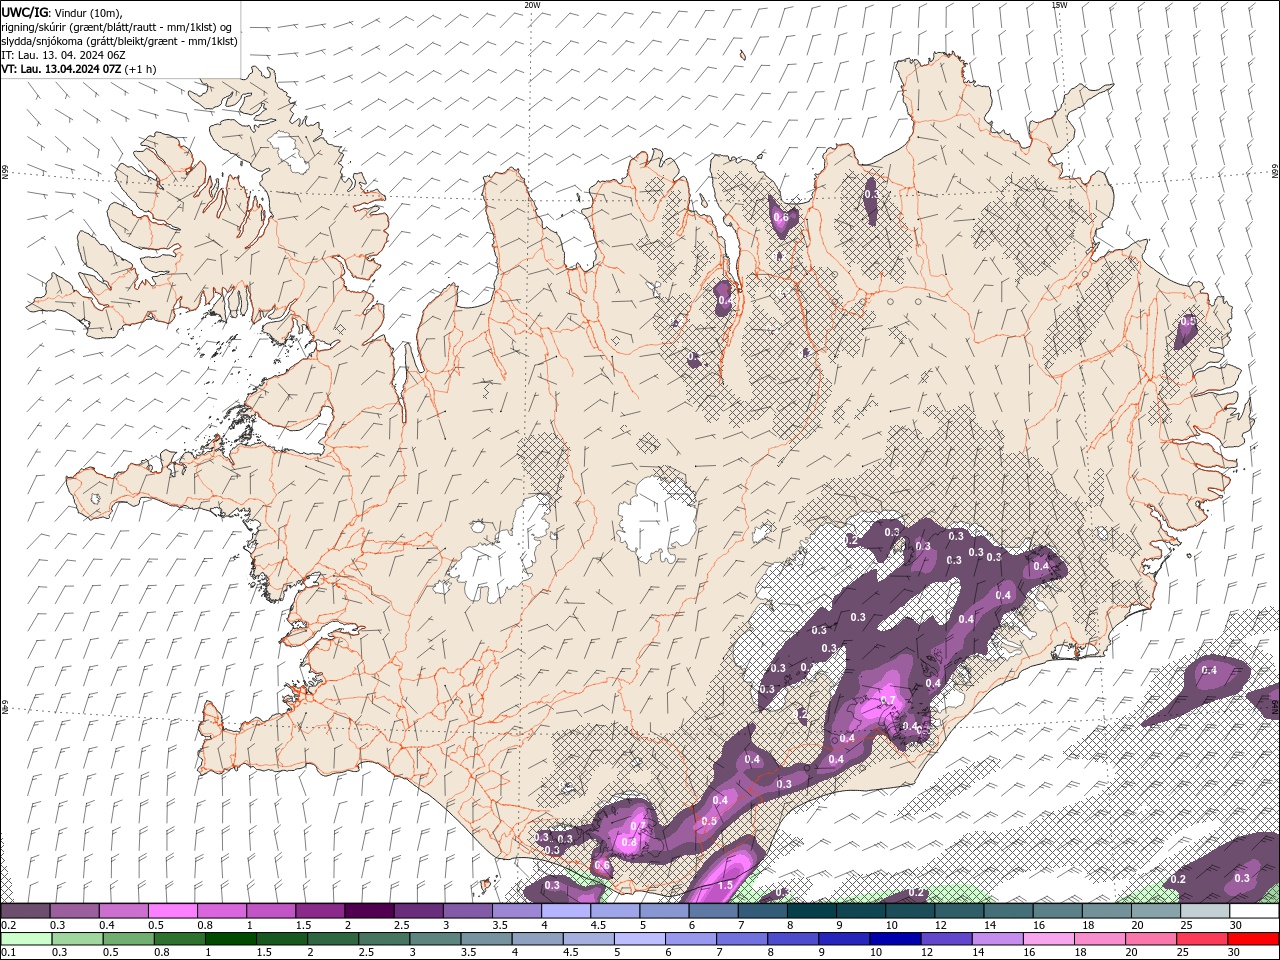The image size is (1280, 960).
Task: Select top-row legend swatch between 14 and 16
Action: pyautogui.click(x=1009, y=911)
